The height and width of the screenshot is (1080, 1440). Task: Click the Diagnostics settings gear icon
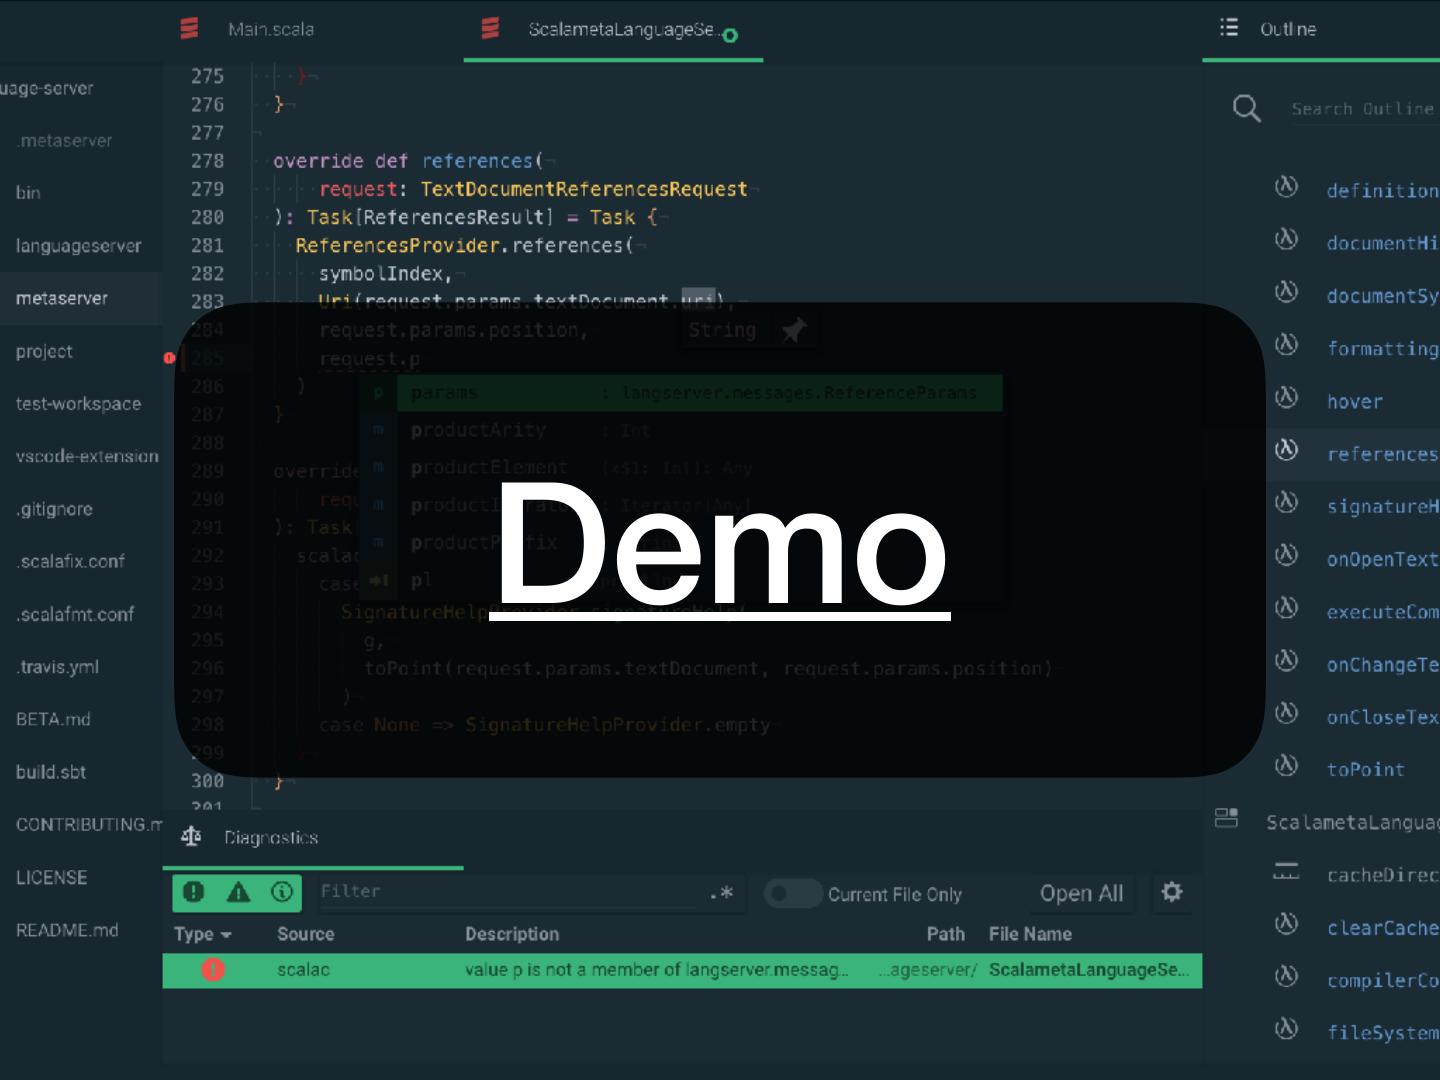coord(1171,892)
